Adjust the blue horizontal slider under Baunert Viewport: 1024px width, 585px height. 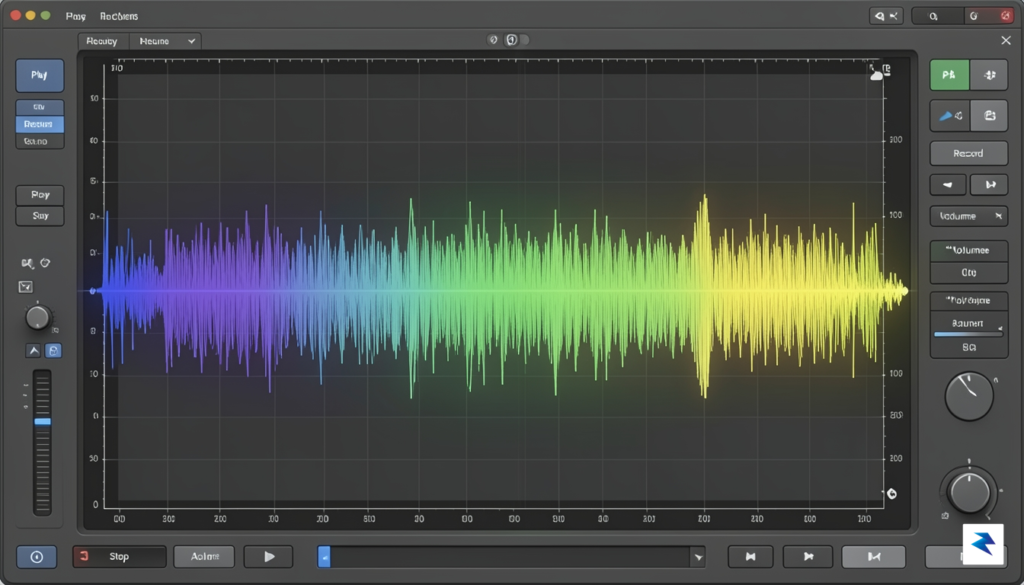pos(968,334)
